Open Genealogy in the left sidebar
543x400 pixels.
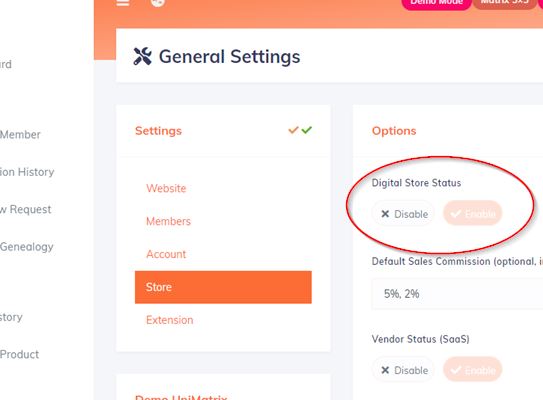27,247
